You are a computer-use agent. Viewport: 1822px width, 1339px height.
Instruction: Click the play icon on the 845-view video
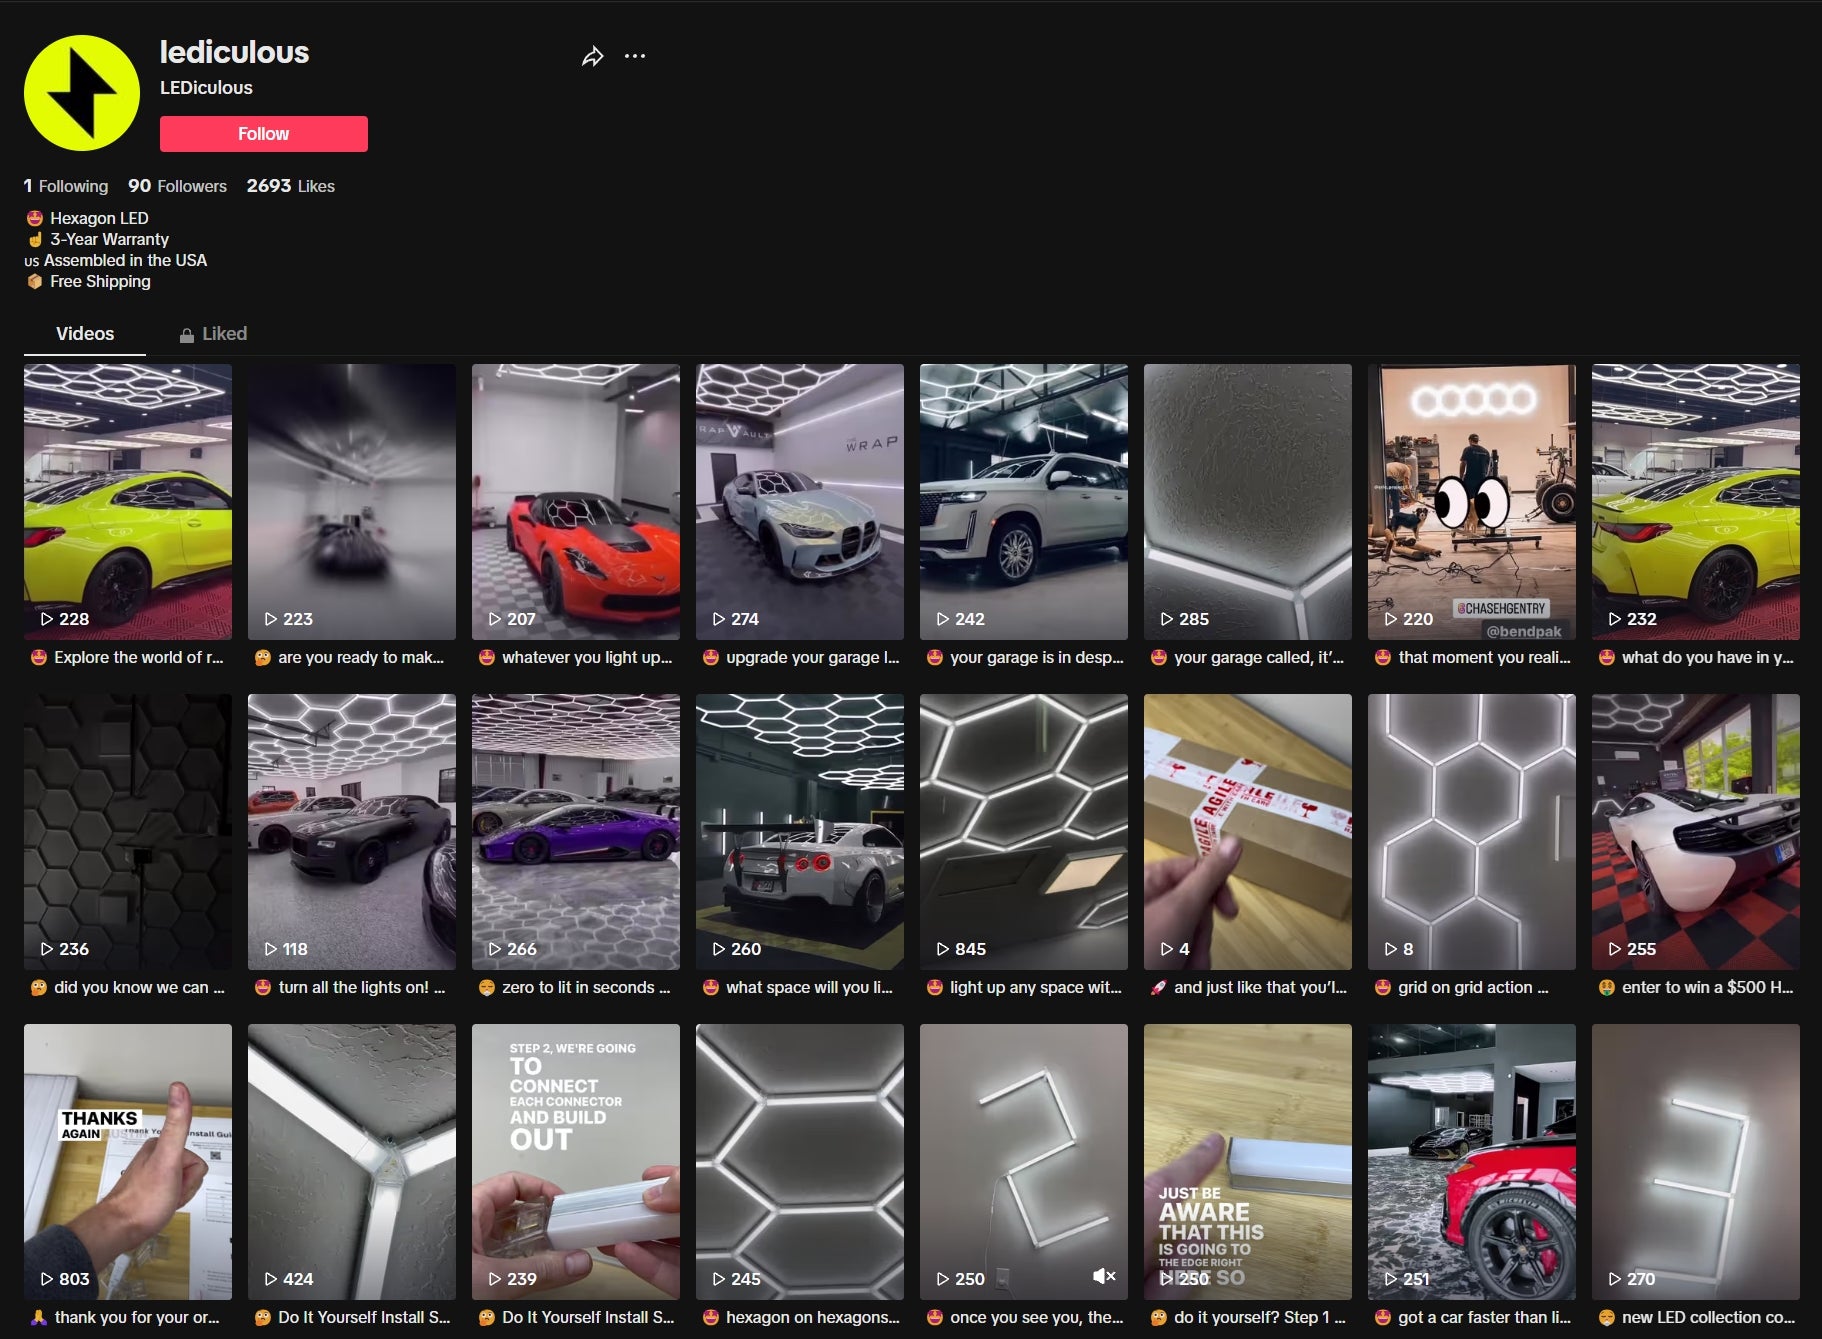(942, 949)
